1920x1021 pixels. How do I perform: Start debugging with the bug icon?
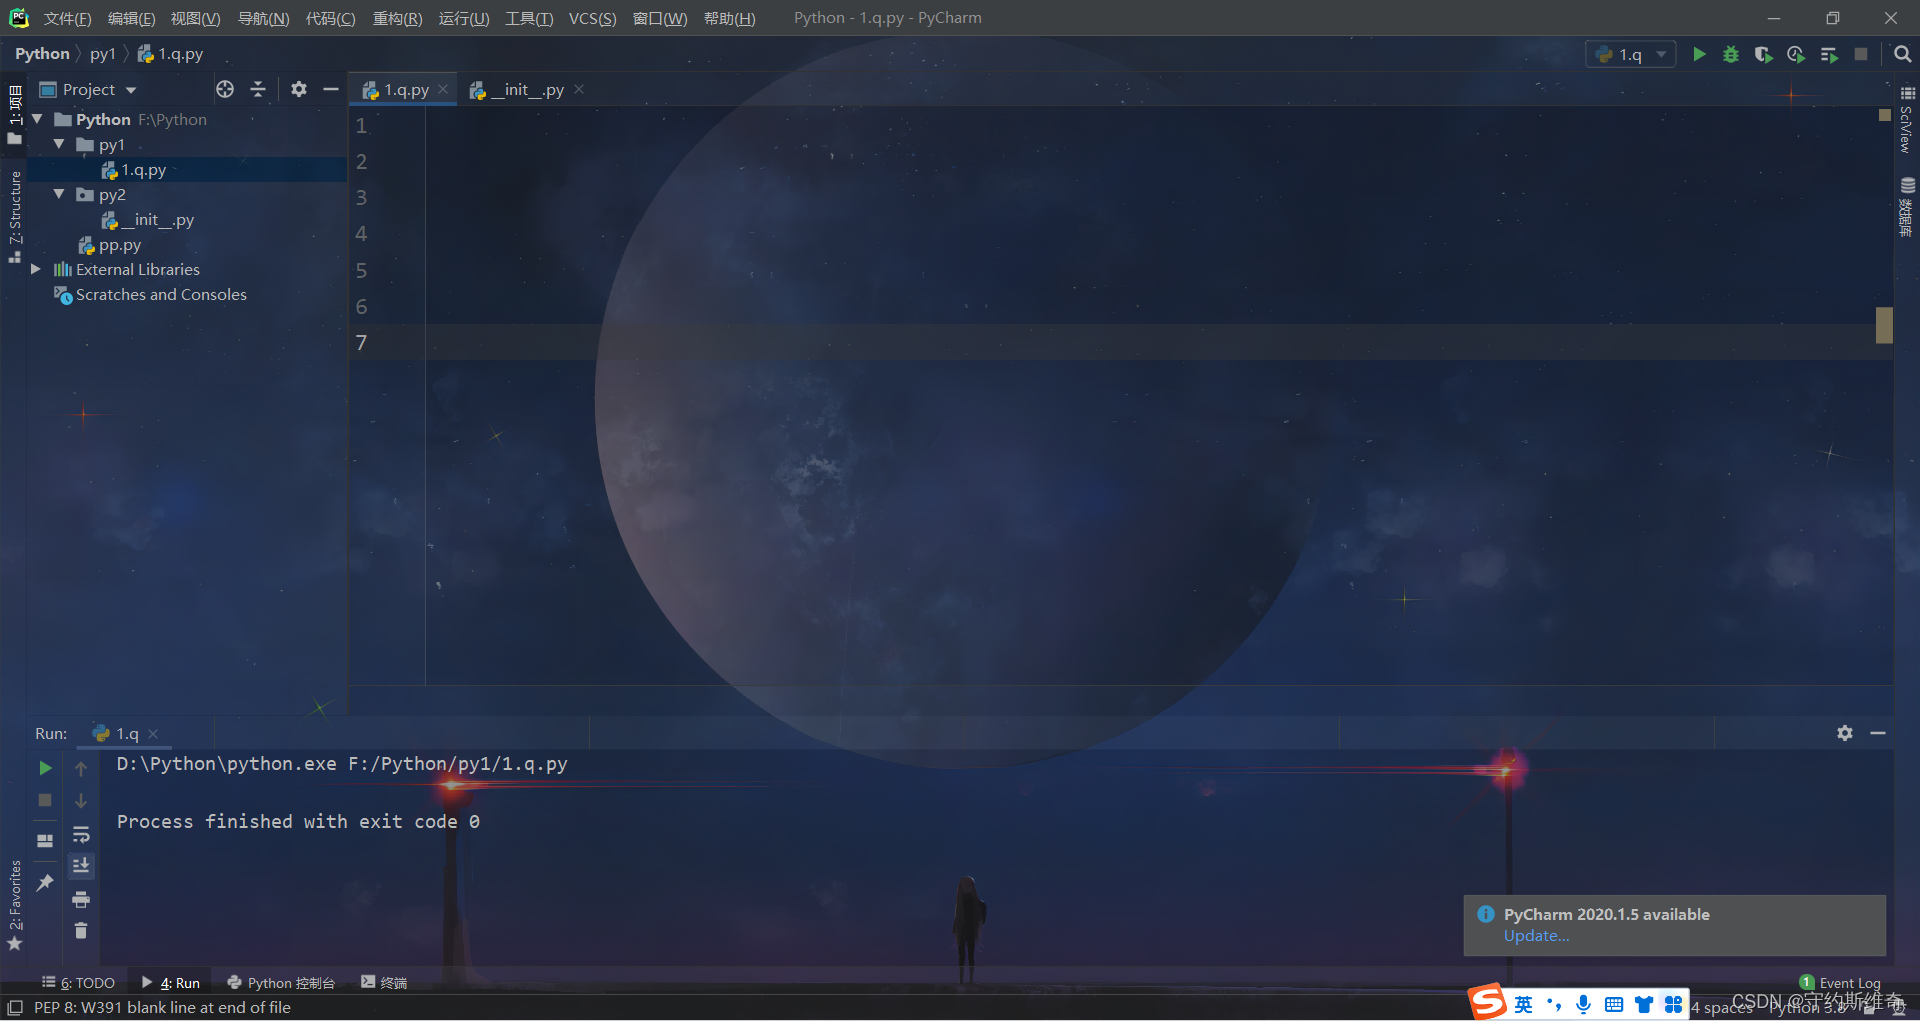point(1731,54)
